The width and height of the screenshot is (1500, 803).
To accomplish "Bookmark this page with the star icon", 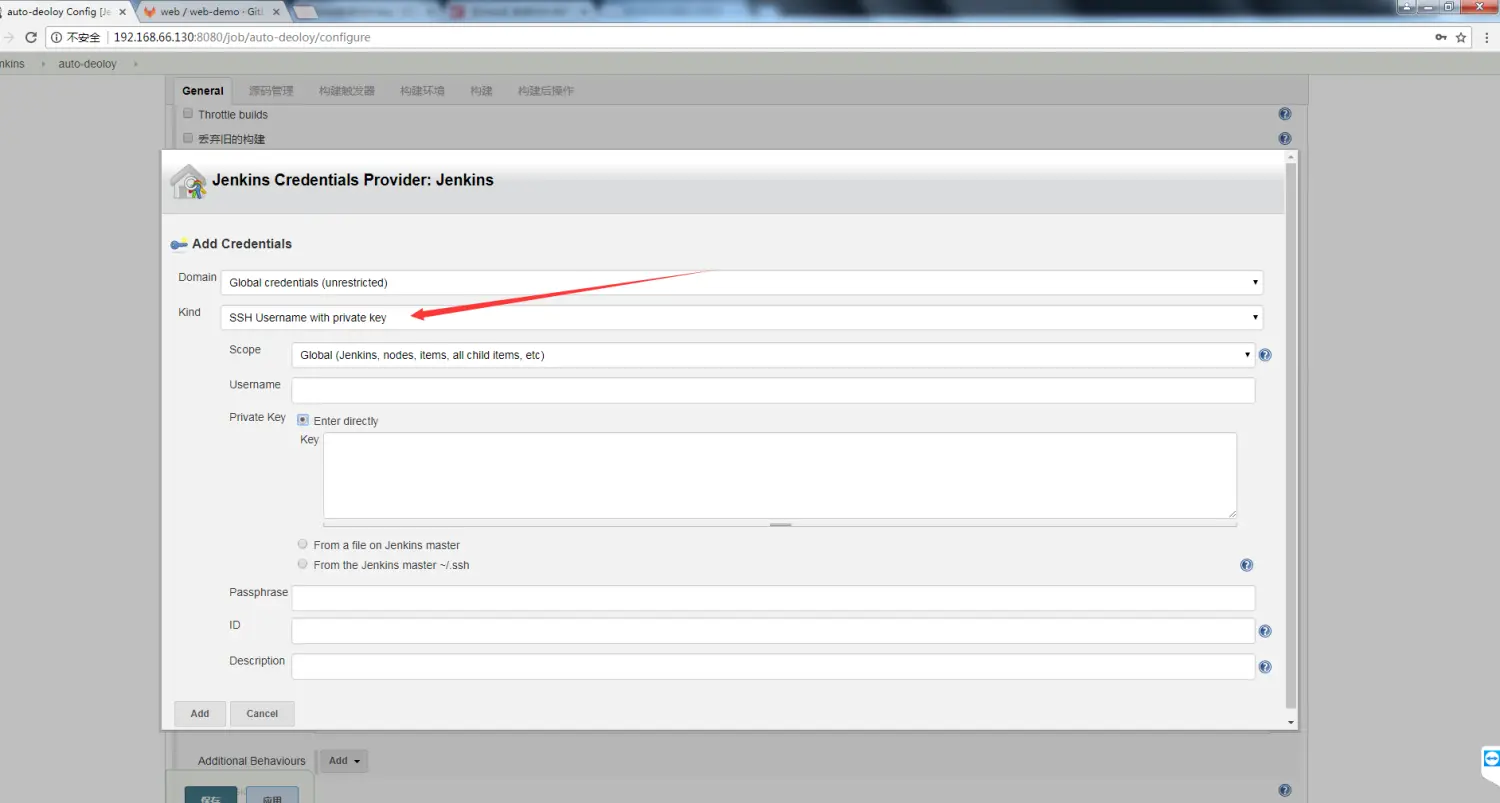I will coord(1461,37).
